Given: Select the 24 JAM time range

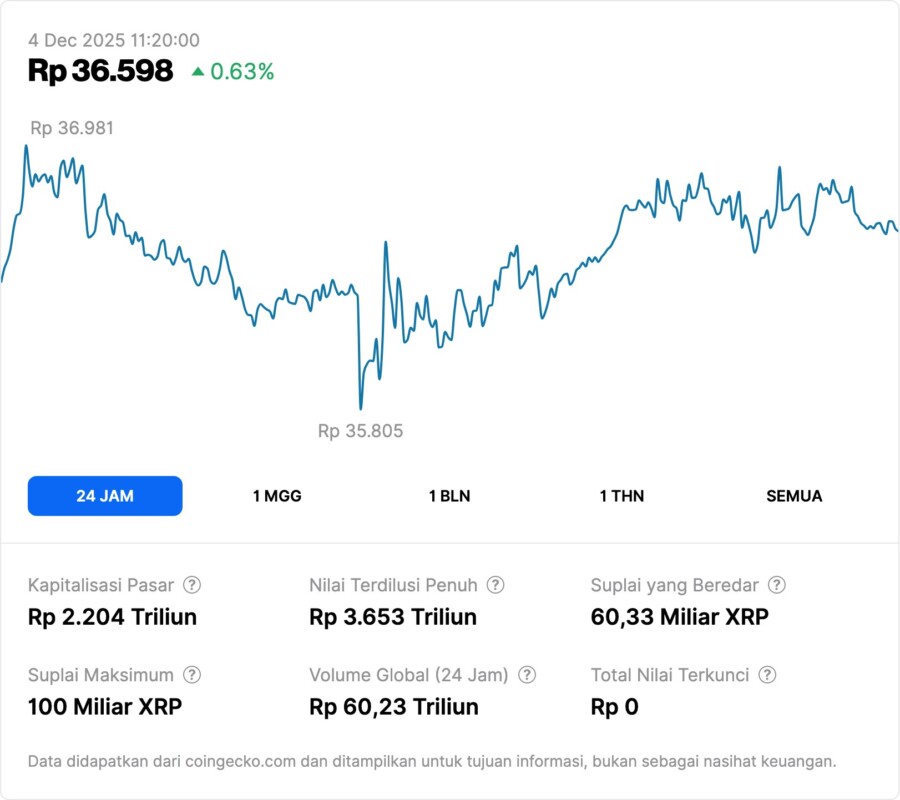Looking at the screenshot, I should click(x=105, y=496).
